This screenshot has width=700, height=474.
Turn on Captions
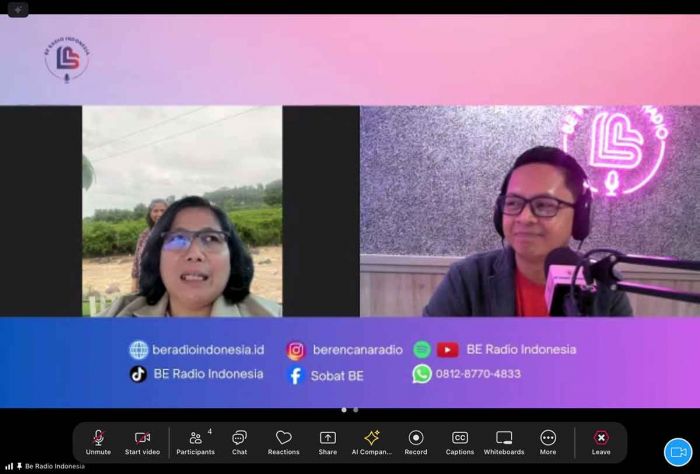tap(460, 442)
